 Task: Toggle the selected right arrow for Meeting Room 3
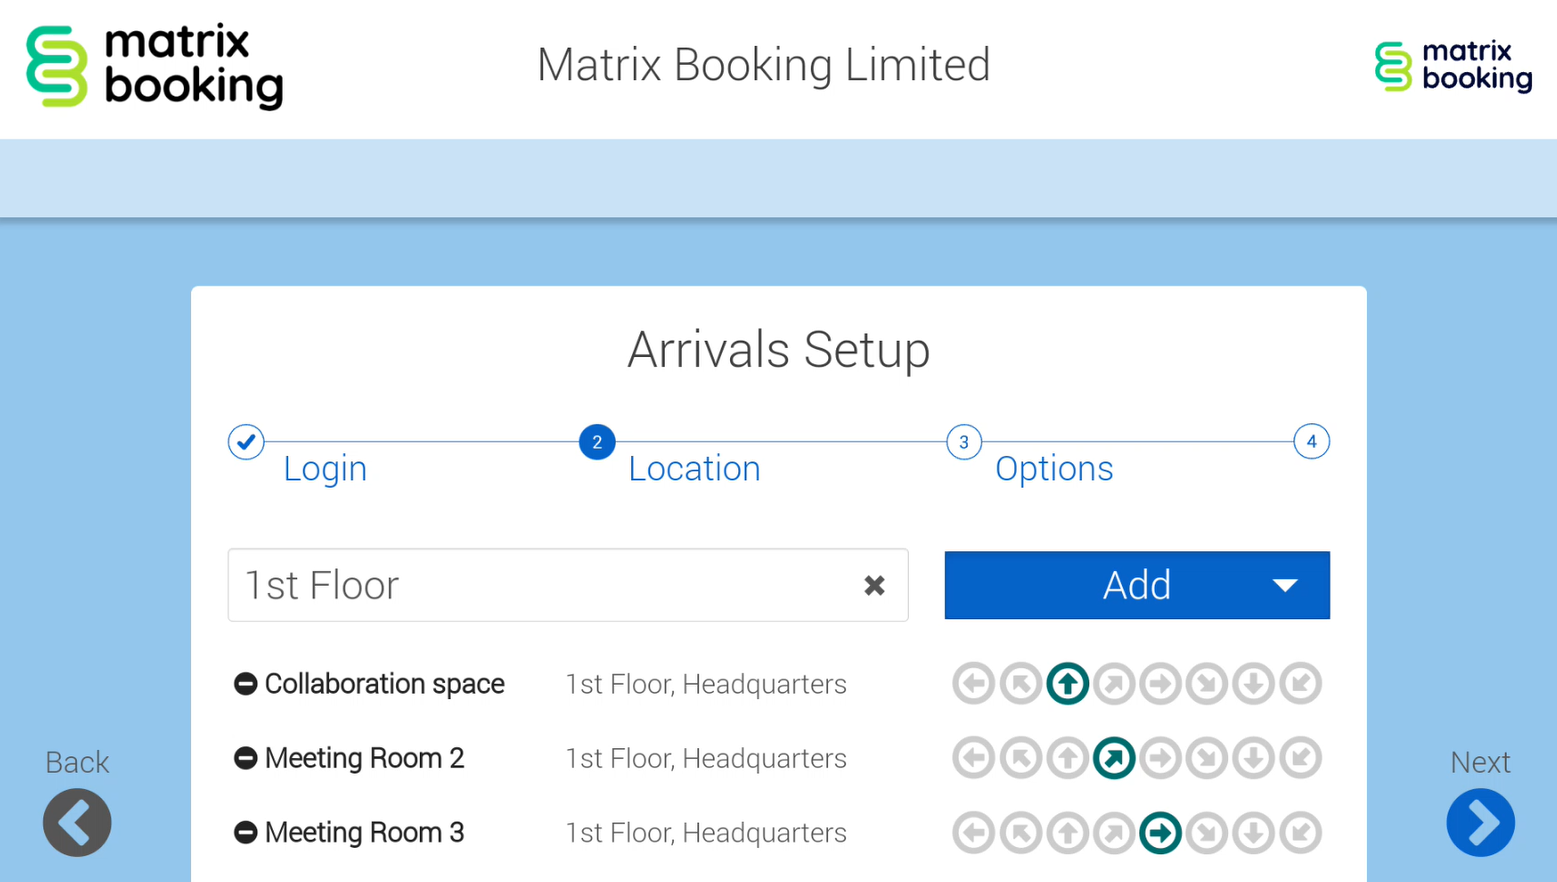(x=1160, y=833)
